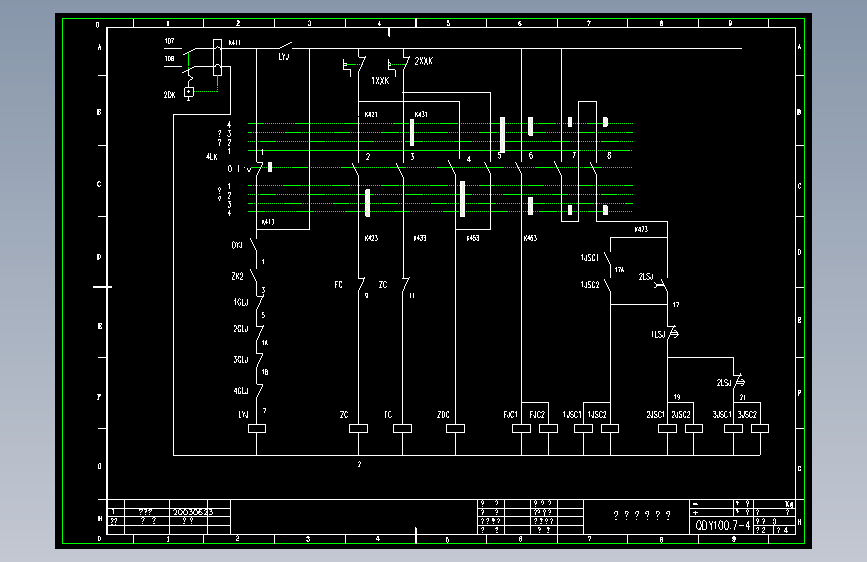Click the K463 node label
The image size is (867, 562).
(x=530, y=238)
